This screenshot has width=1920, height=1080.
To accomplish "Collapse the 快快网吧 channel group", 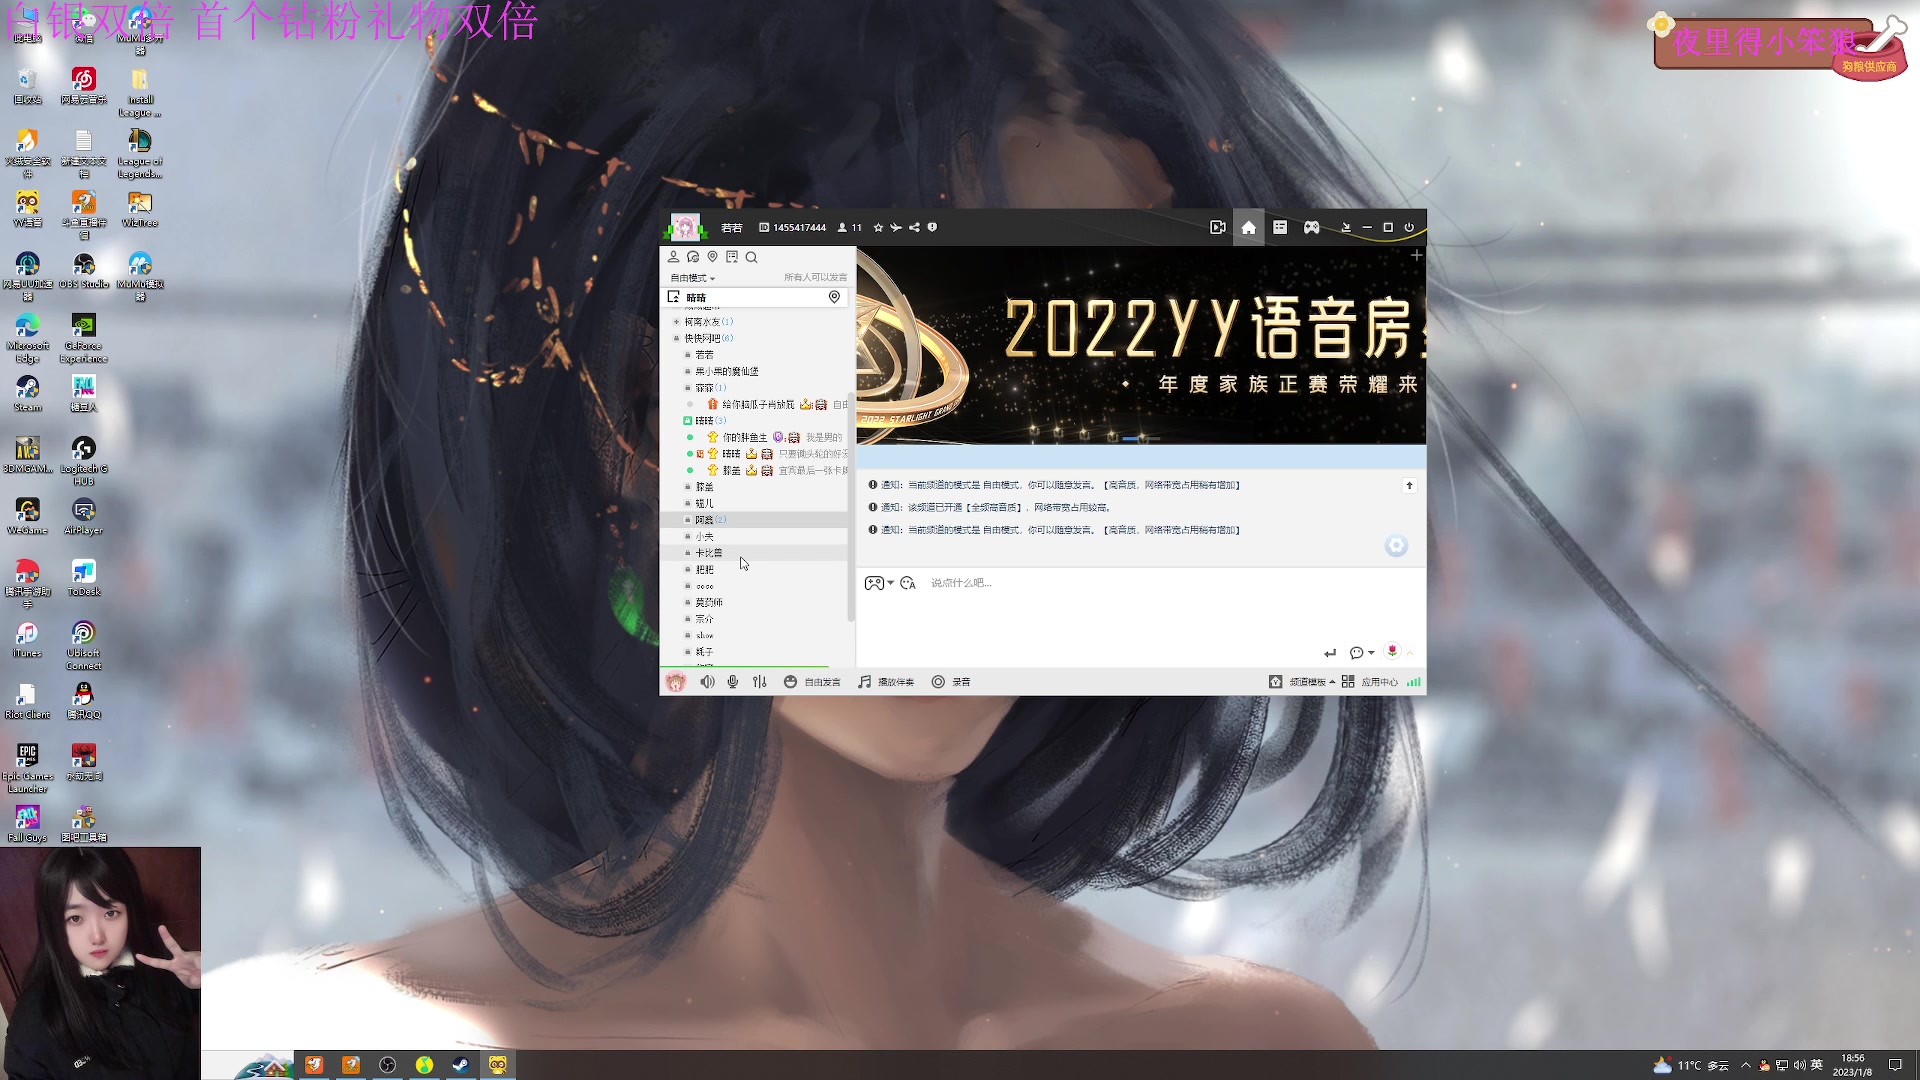I will pos(677,338).
